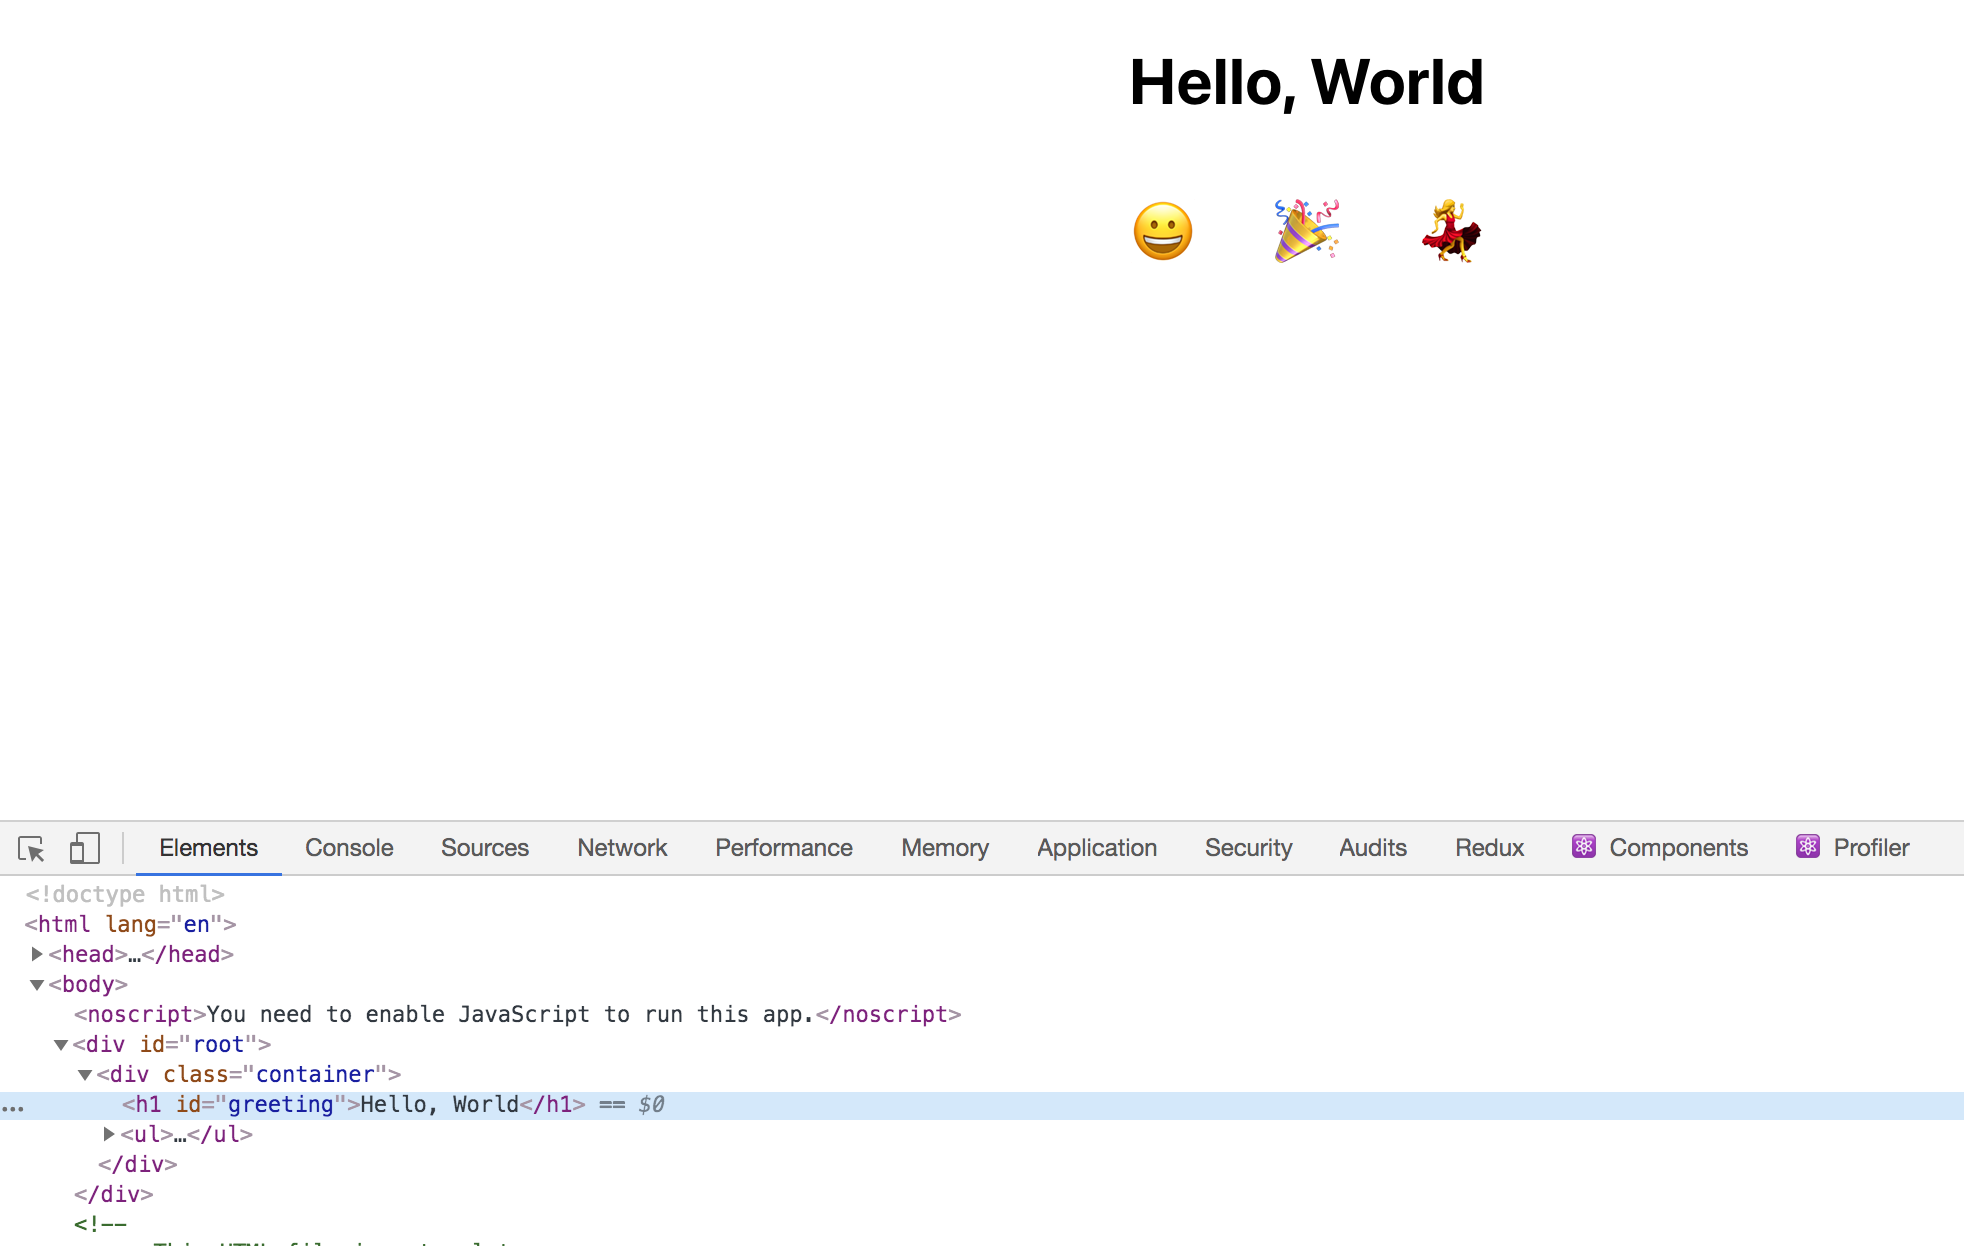The height and width of the screenshot is (1246, 1964).
Task: Expand the ul element node
Action: (x=109, y=1134)
